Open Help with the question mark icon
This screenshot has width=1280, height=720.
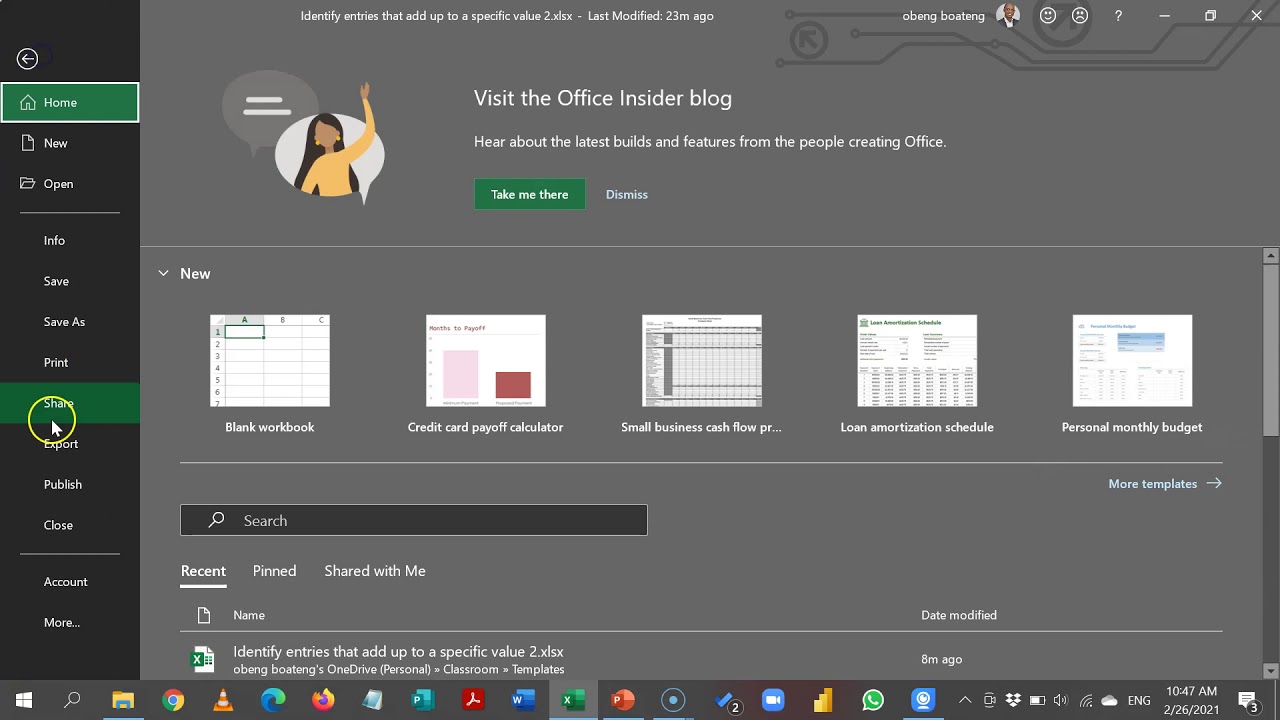[x=1118, y=16]
